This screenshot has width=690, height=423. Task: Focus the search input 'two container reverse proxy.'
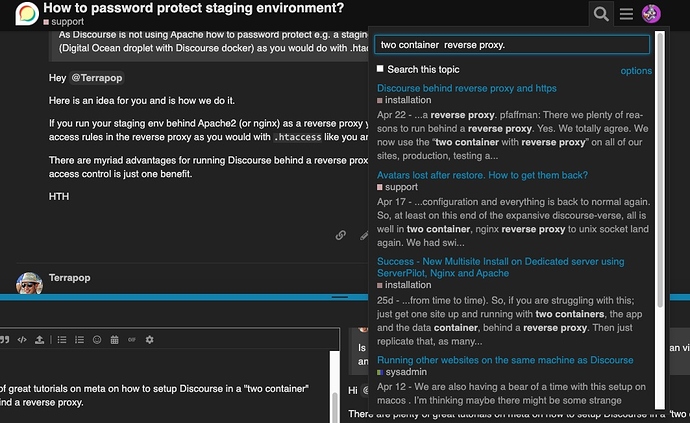click(x=512, y=45)
